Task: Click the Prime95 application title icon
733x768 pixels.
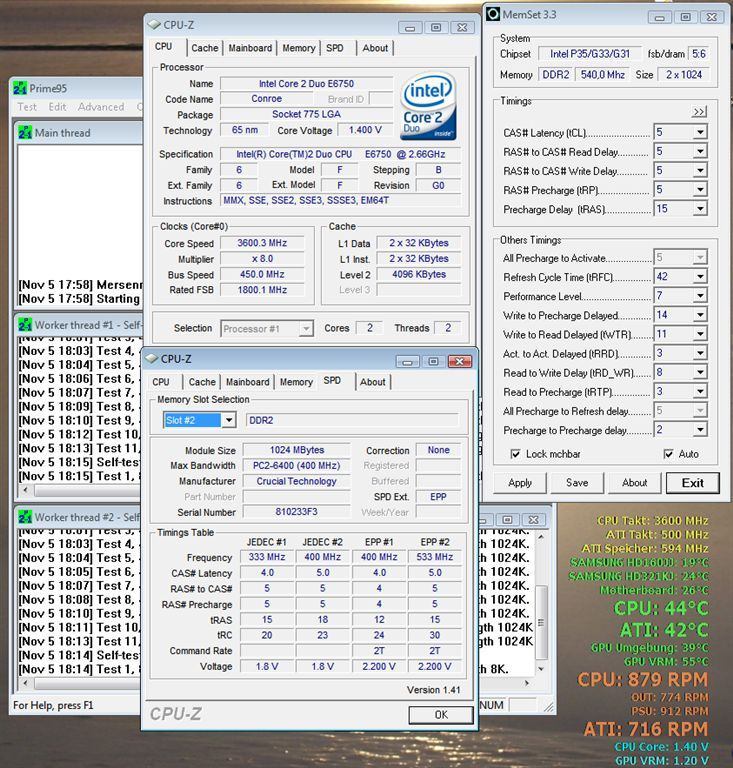Action: pos(20,88)
